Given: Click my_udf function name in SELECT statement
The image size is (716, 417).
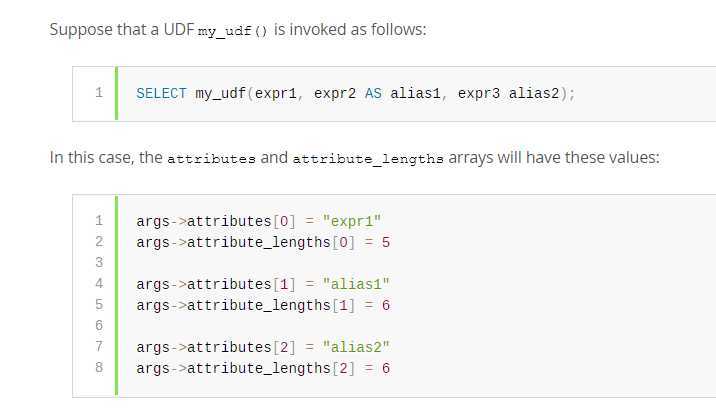Looking at the screenshot, I should click(221, 94).
